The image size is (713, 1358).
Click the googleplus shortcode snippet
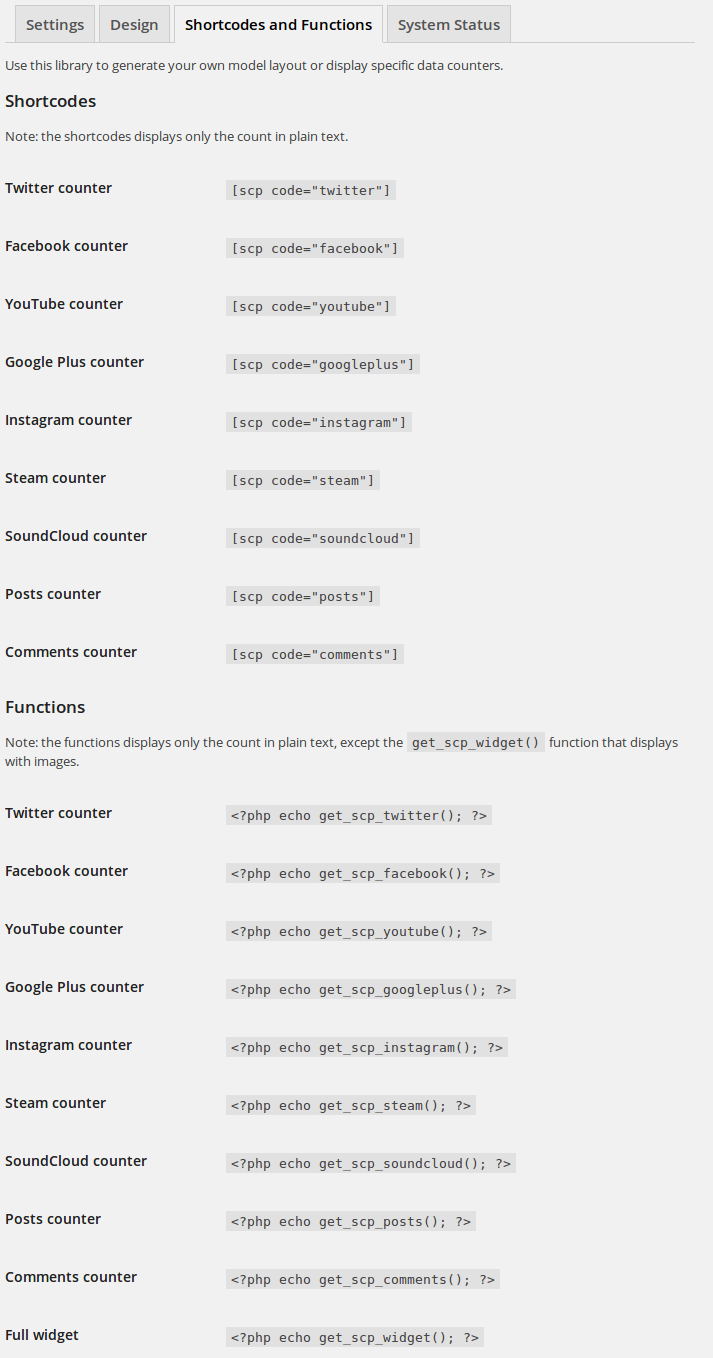point(323,364)
